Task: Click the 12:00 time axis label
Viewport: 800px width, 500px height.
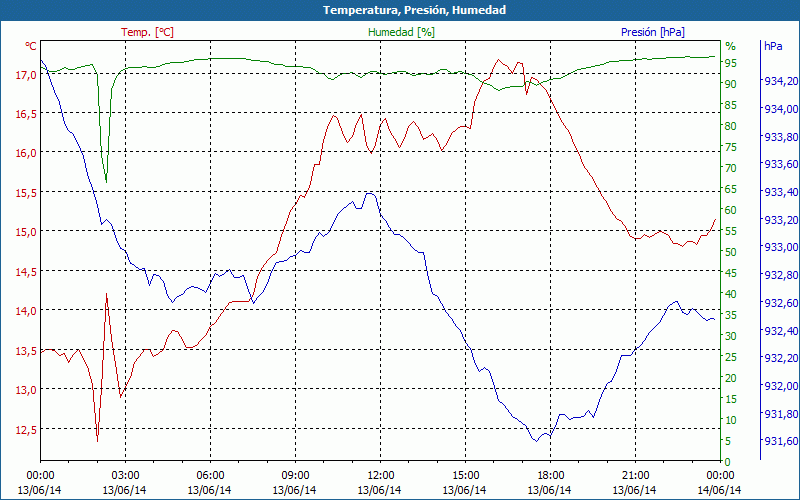Action: coord(380,476)
